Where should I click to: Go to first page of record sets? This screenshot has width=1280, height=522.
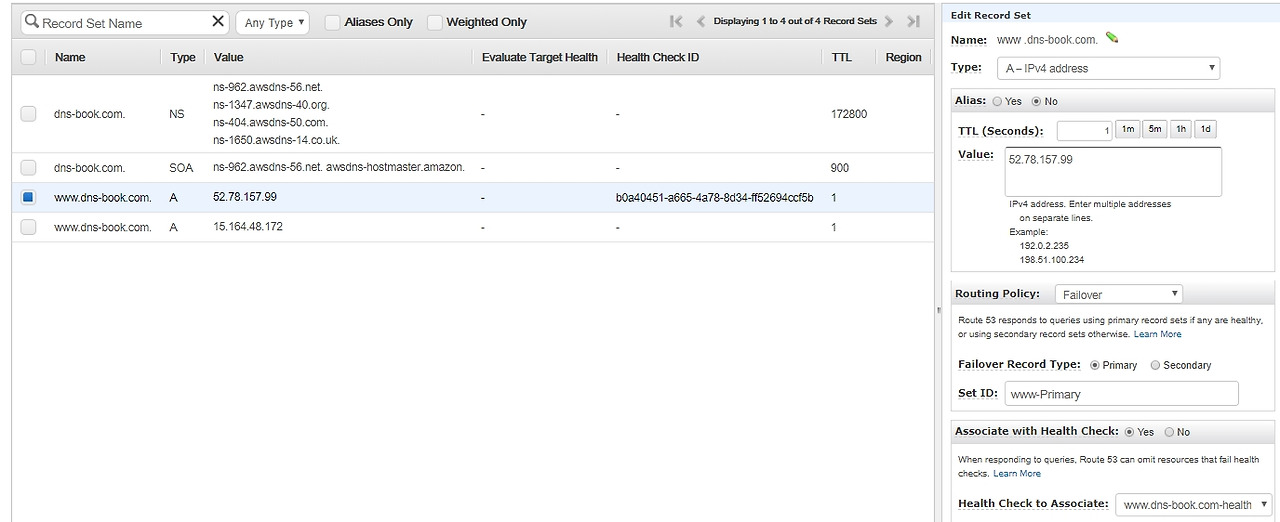coord(676,21)
